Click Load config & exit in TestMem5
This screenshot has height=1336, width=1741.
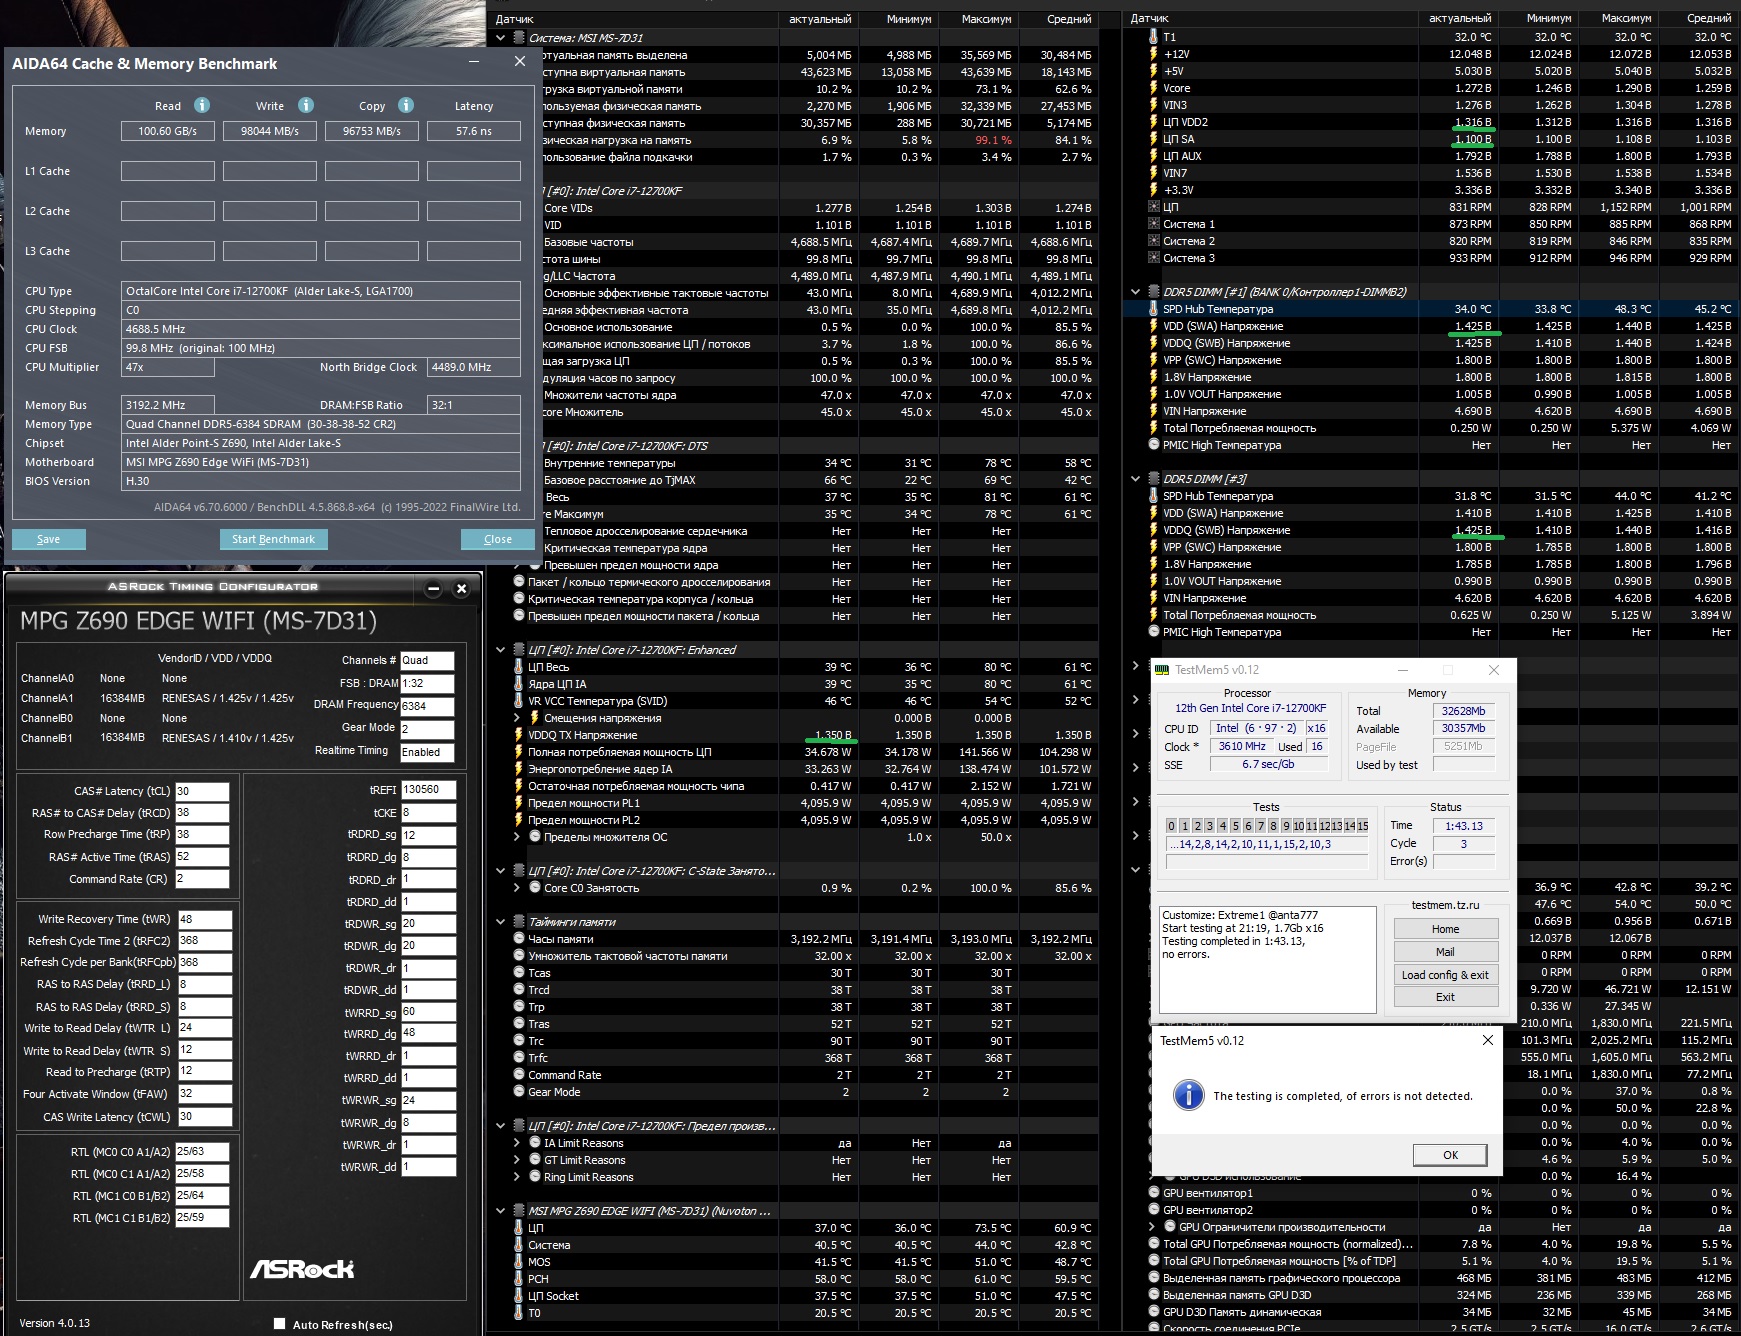tap(1446, 975)
